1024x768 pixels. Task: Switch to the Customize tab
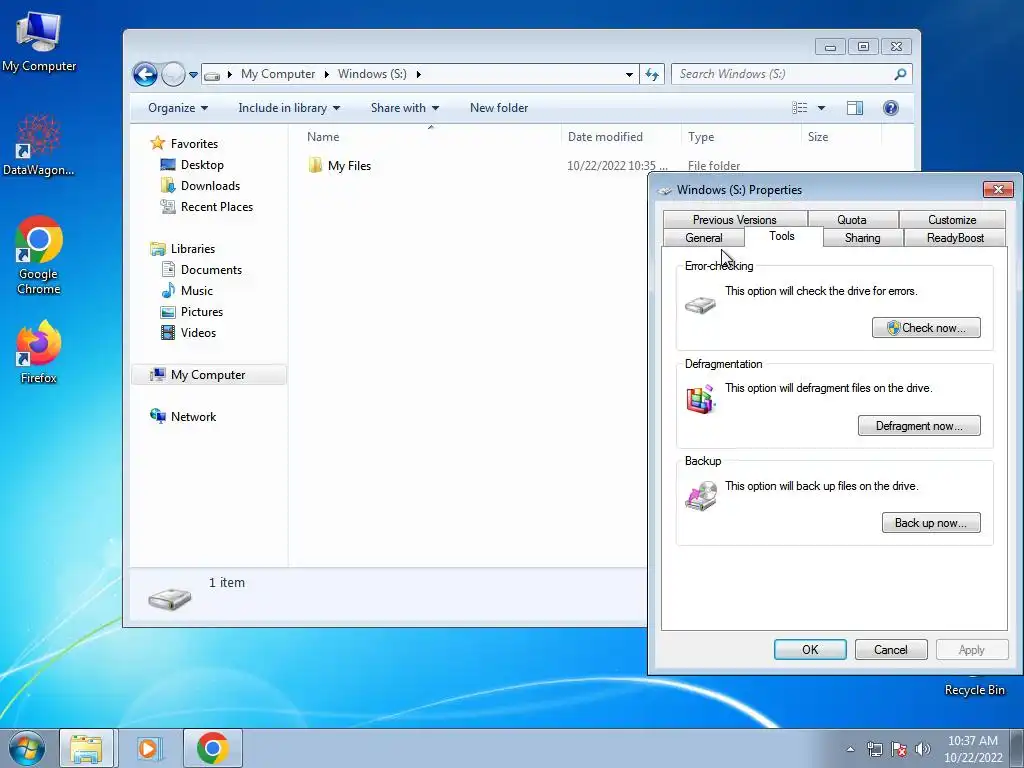tap(952, 219)
